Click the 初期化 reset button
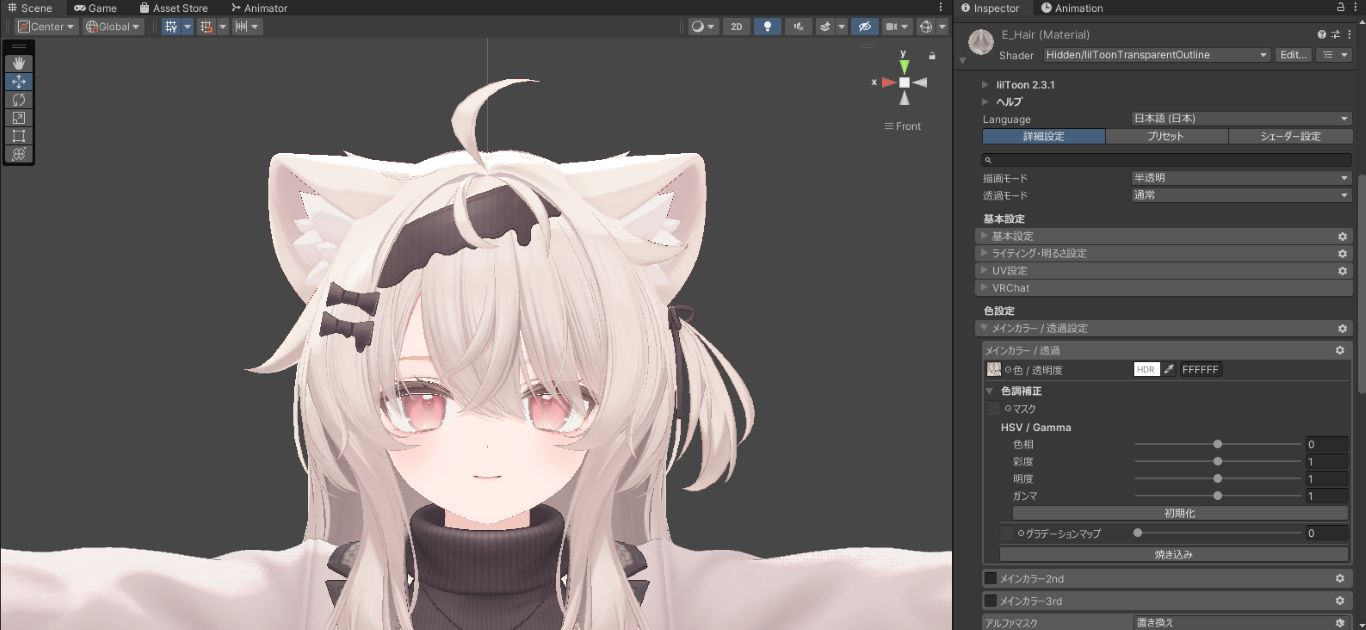1366x630 pixels. pyautogui.click(x=1179, y=513)
